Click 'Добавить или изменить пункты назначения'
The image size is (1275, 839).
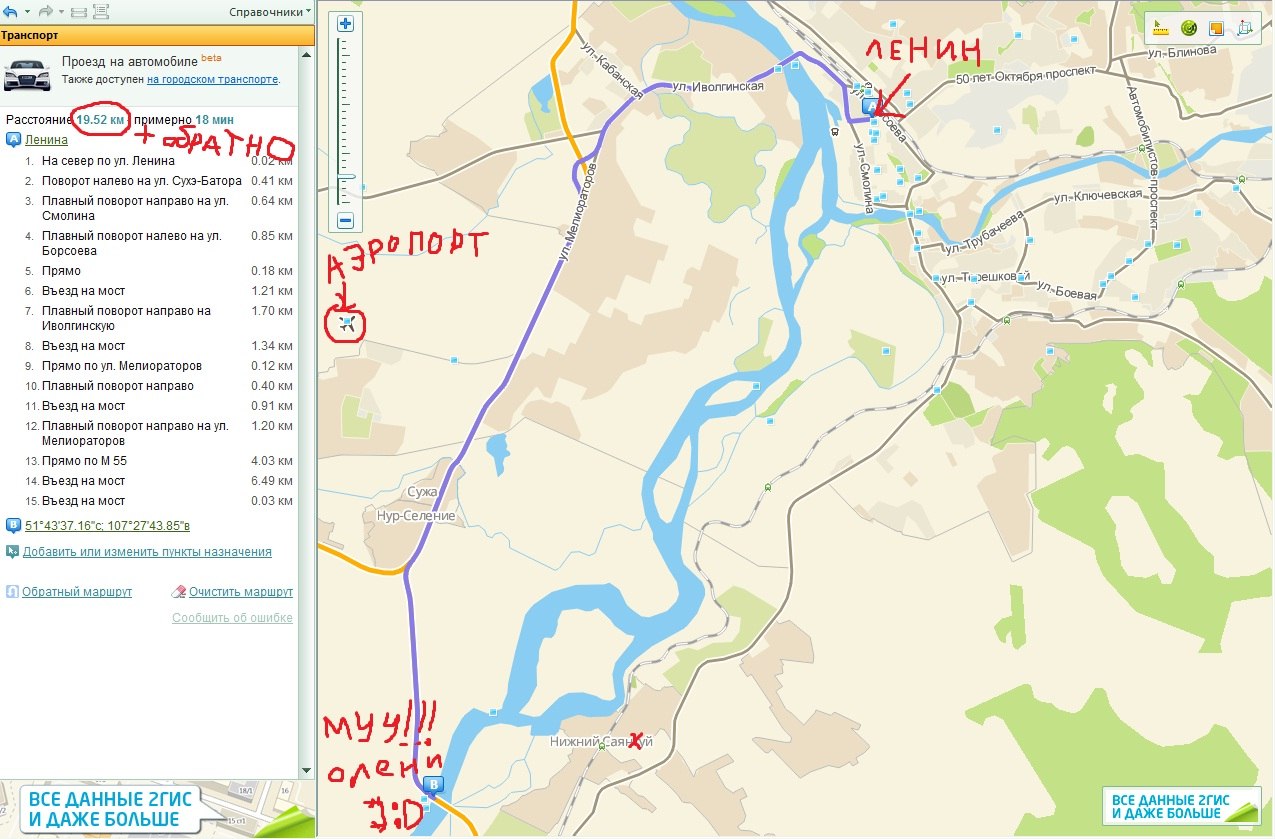[147, 552]
